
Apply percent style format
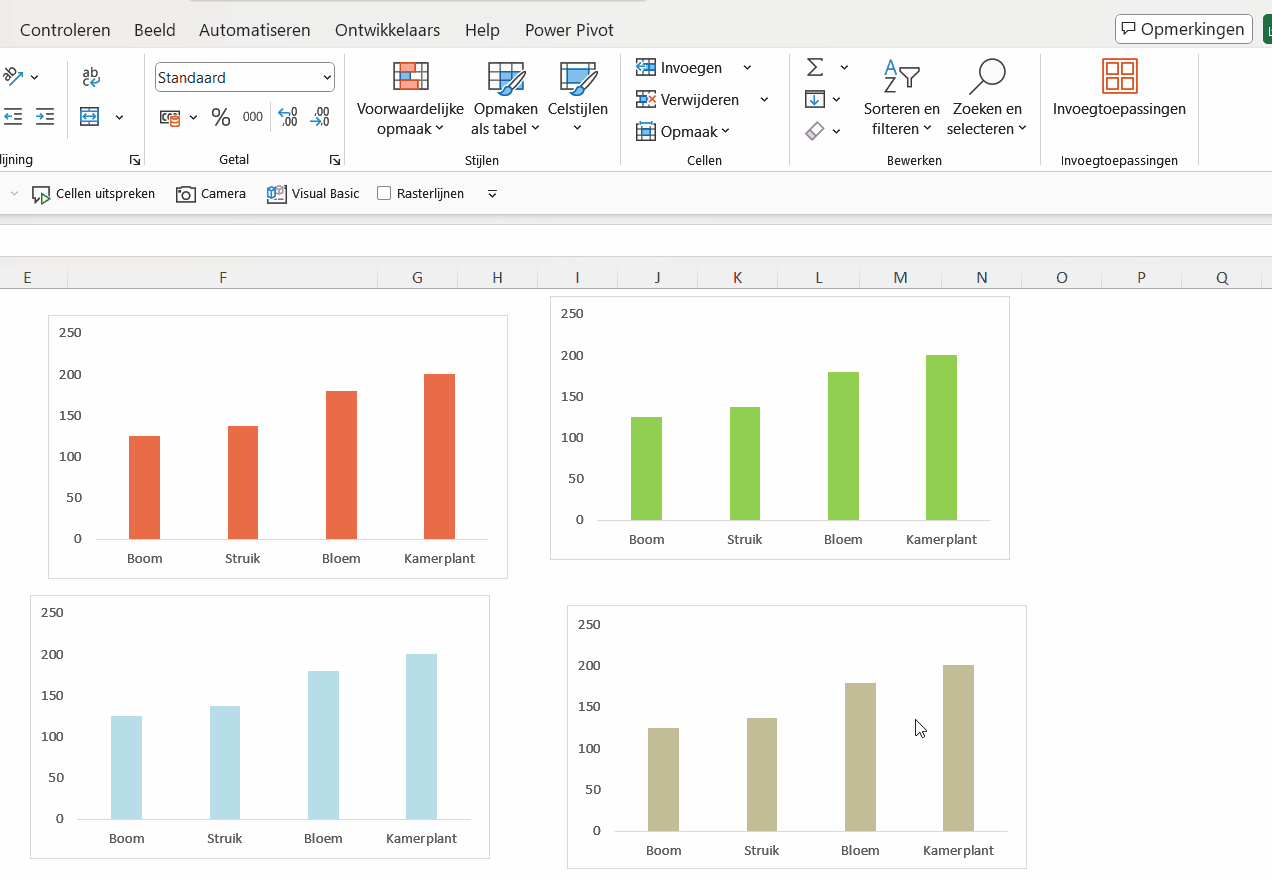point(221,118)
